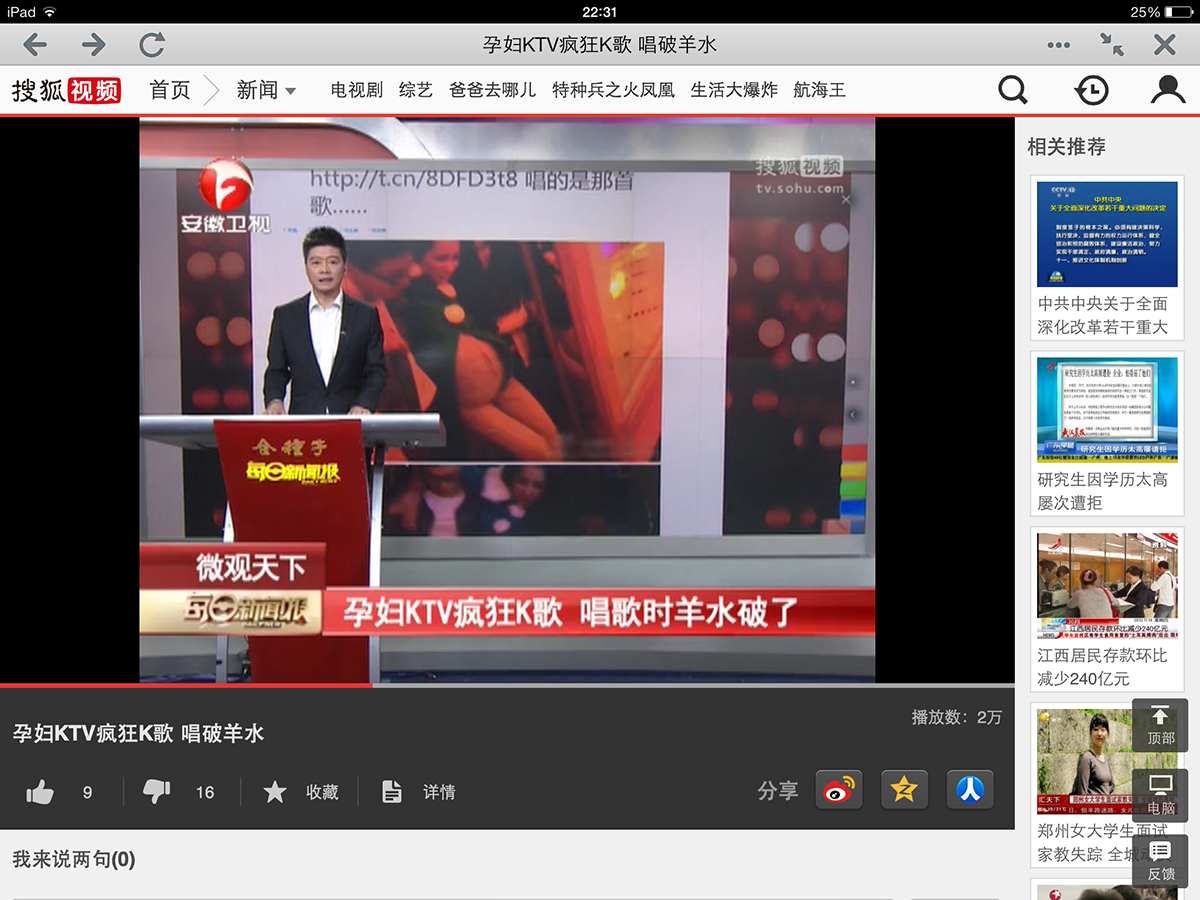The height and width of the screenshot is (900, 1200).
Task: Open the 研究生因学历太高屡次遭拒 title link
Action: [1102, 491]
